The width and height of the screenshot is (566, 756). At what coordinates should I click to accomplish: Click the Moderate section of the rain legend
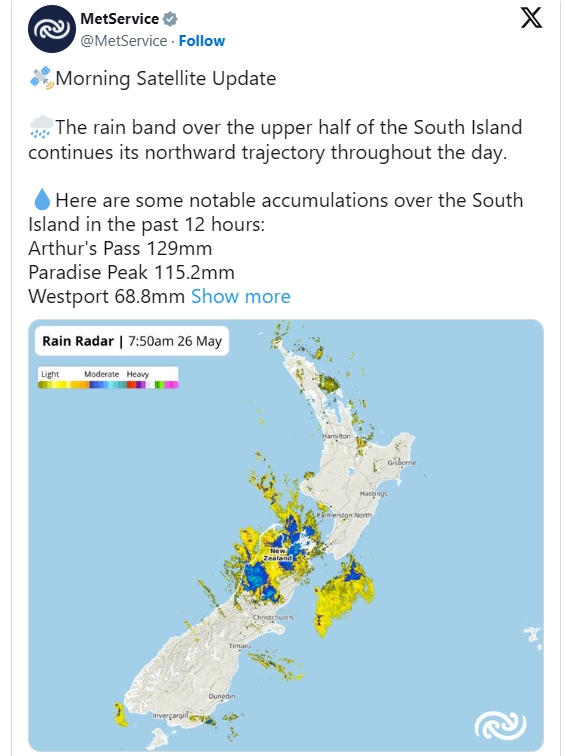(101, 374)
